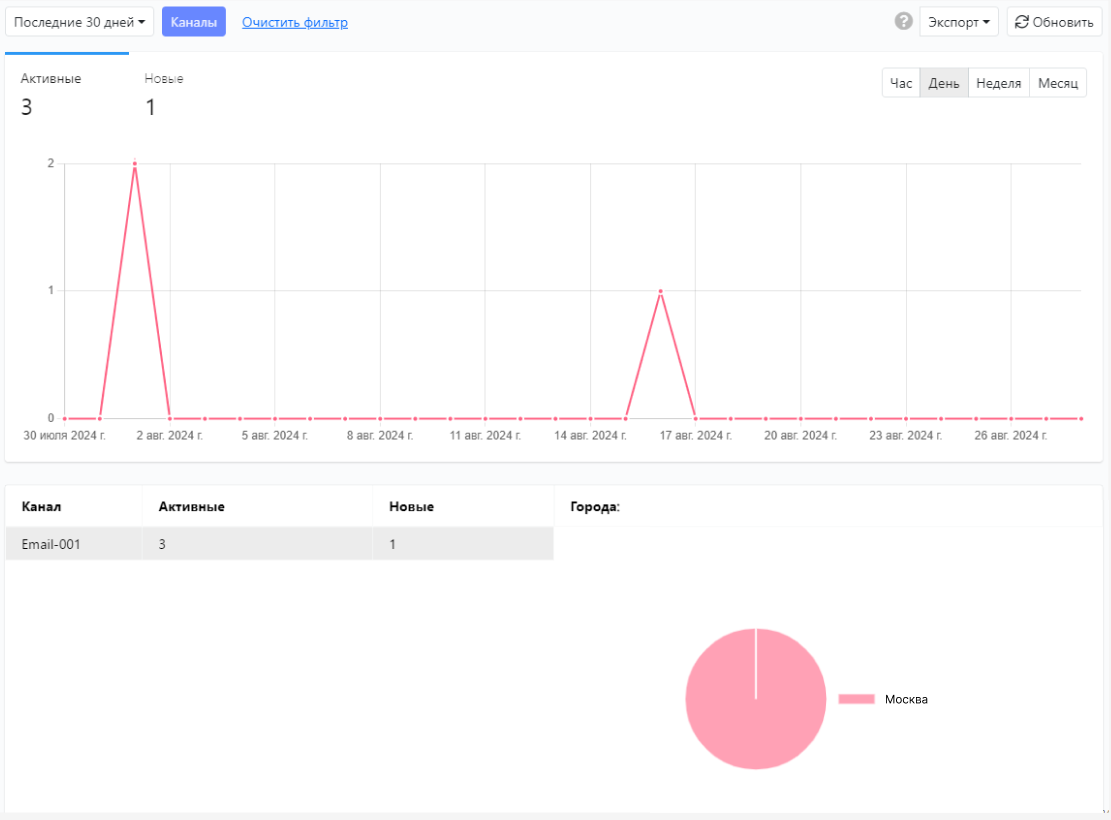Switch chart granularity to Месяц
The image size is (1111, 820).
point(1058,83)
